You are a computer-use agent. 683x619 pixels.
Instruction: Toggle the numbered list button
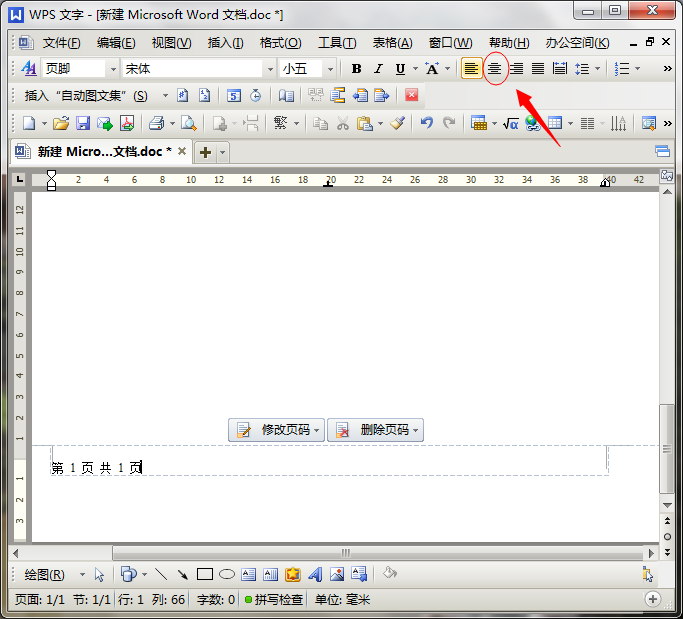[x=622, y=69]
